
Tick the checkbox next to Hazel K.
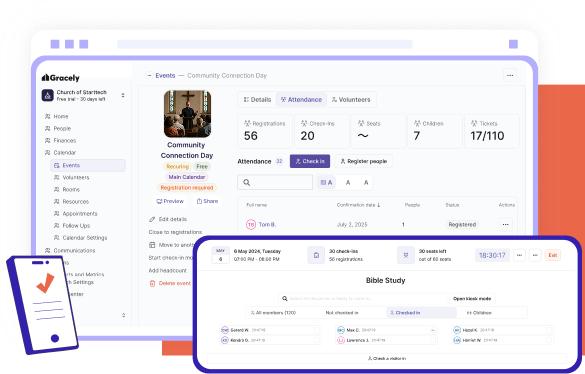coord(549,330)
